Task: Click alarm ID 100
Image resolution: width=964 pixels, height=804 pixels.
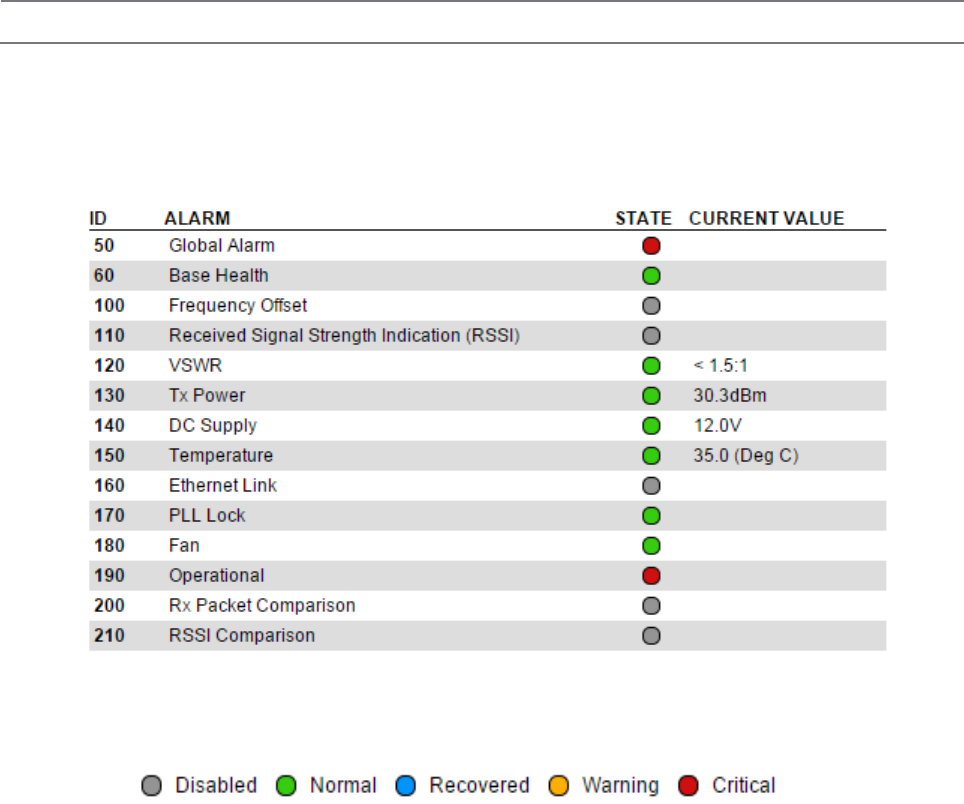Action: click(109, 305)
